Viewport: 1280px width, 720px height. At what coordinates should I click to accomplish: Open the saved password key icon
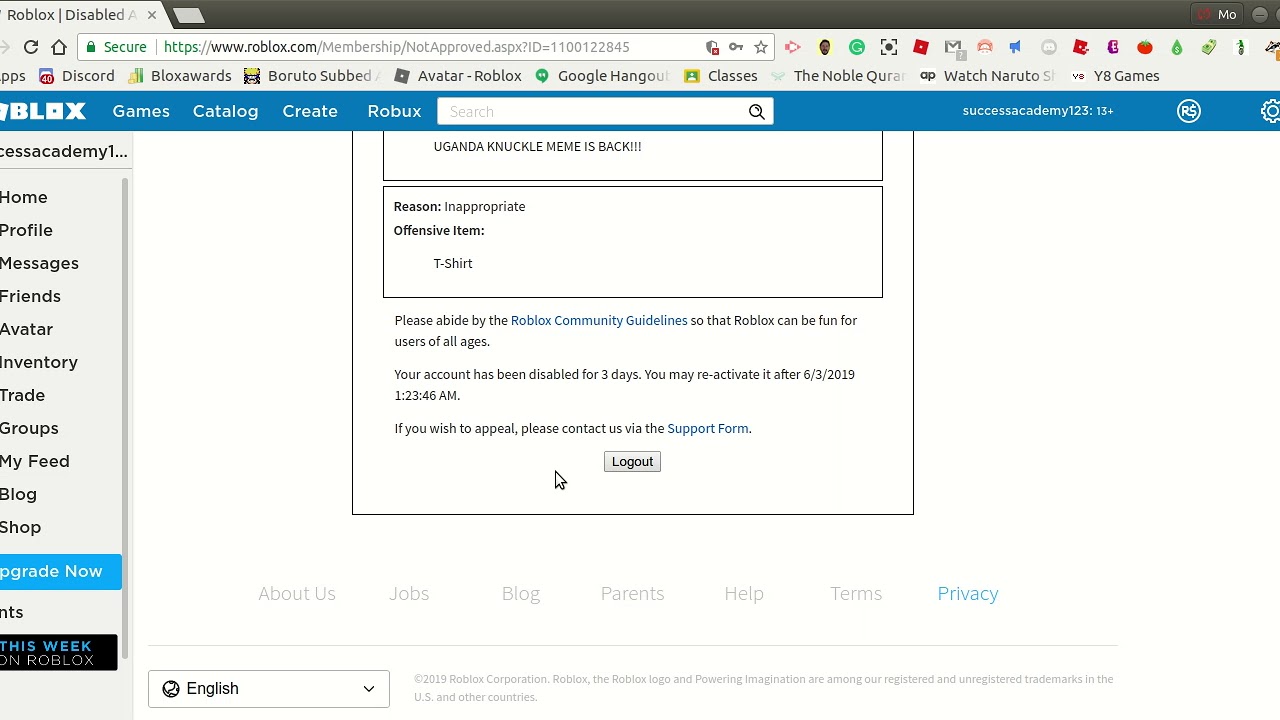[x=736, y=47]
